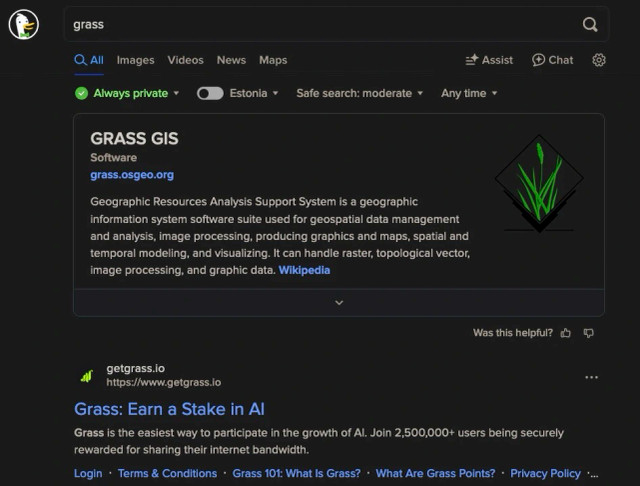The height and width of the screenshot is (486, 640).
Task: Click the GRASS GIS logo image
Action: [539, 184]
